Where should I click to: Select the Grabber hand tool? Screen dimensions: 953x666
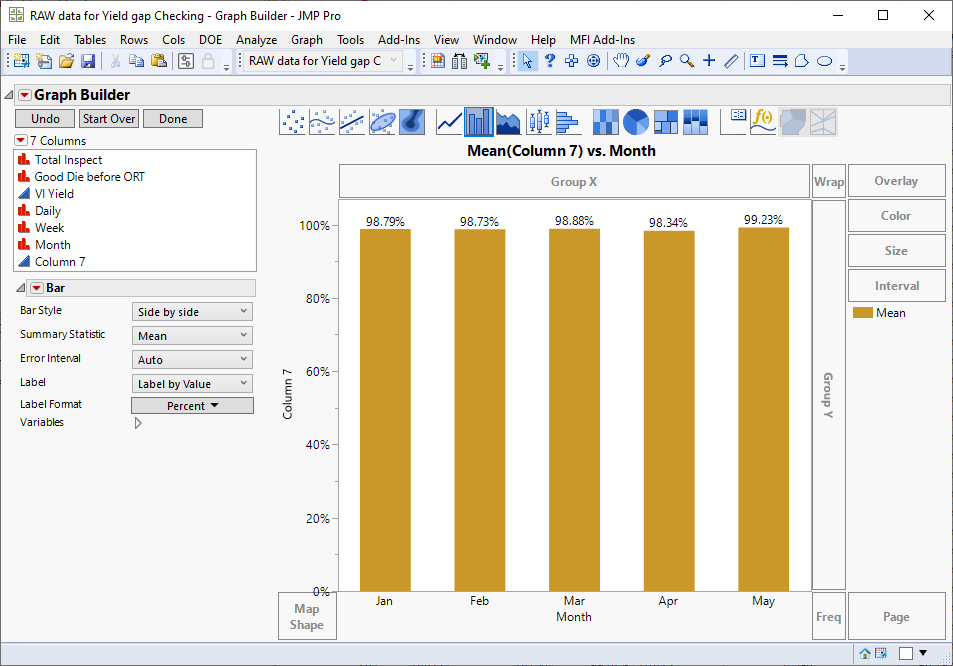coord(621,61)
